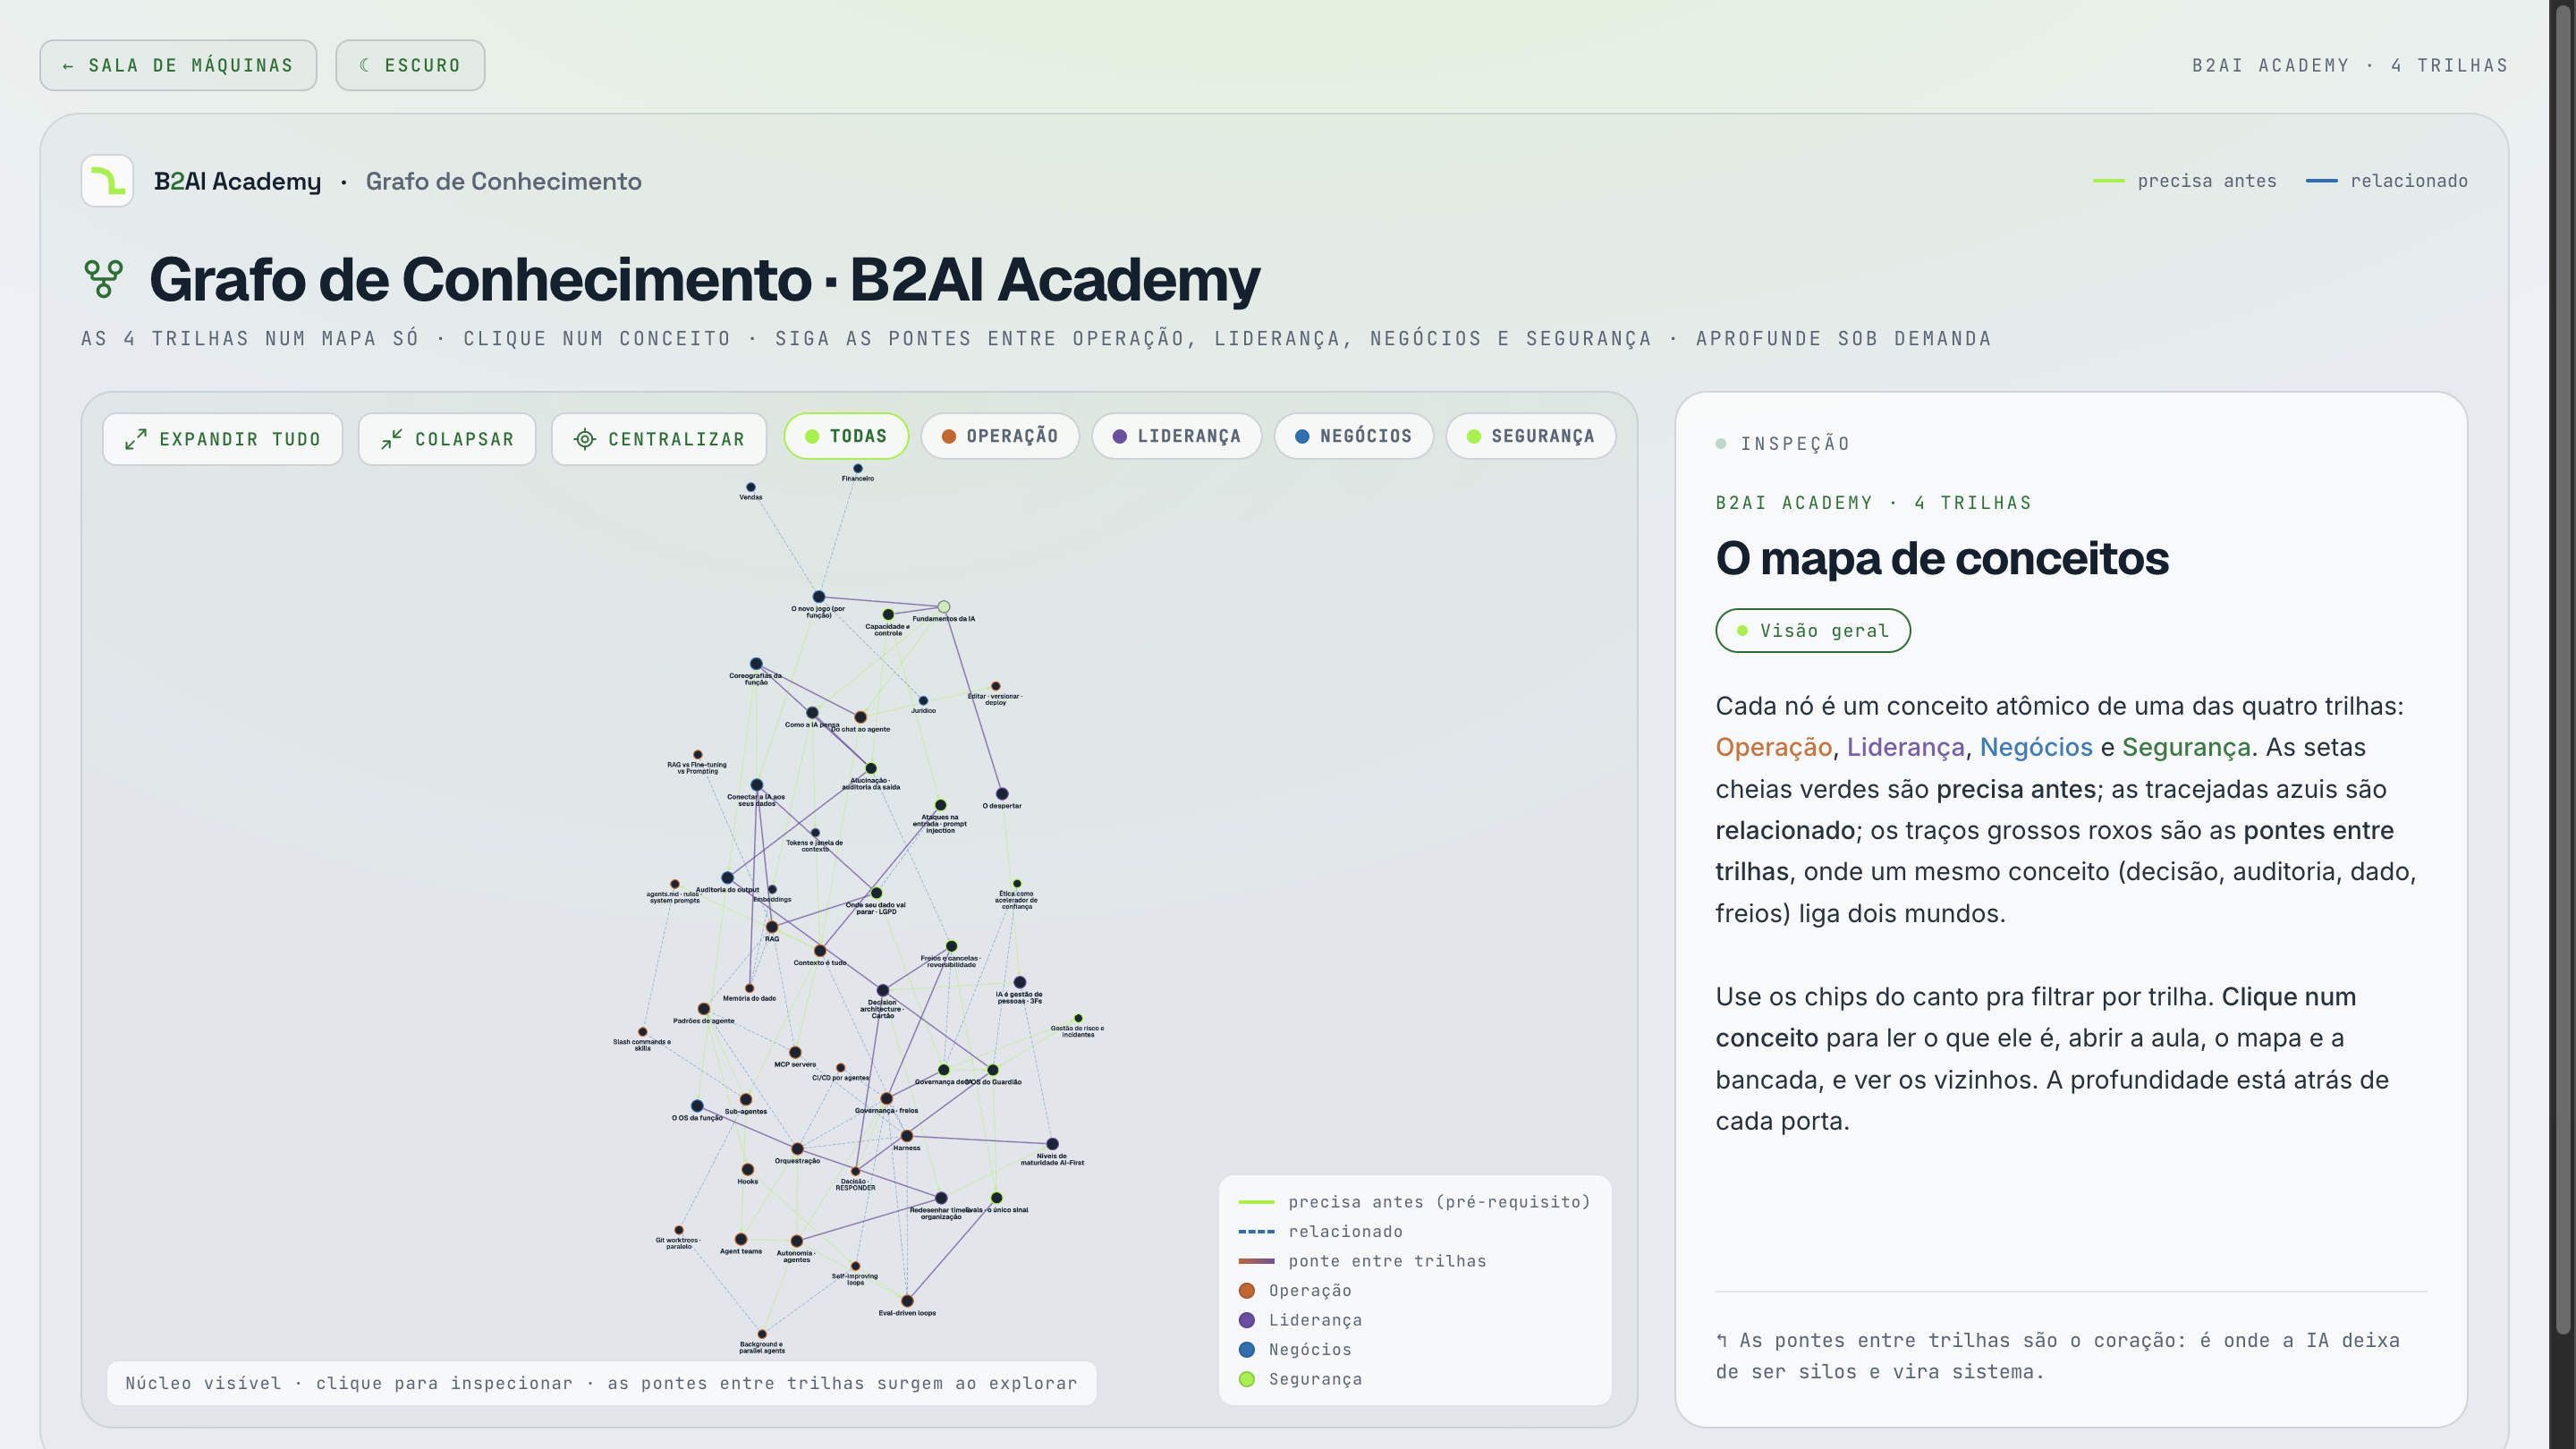Select the Ataques na entrada · prompt injection node

940,805
